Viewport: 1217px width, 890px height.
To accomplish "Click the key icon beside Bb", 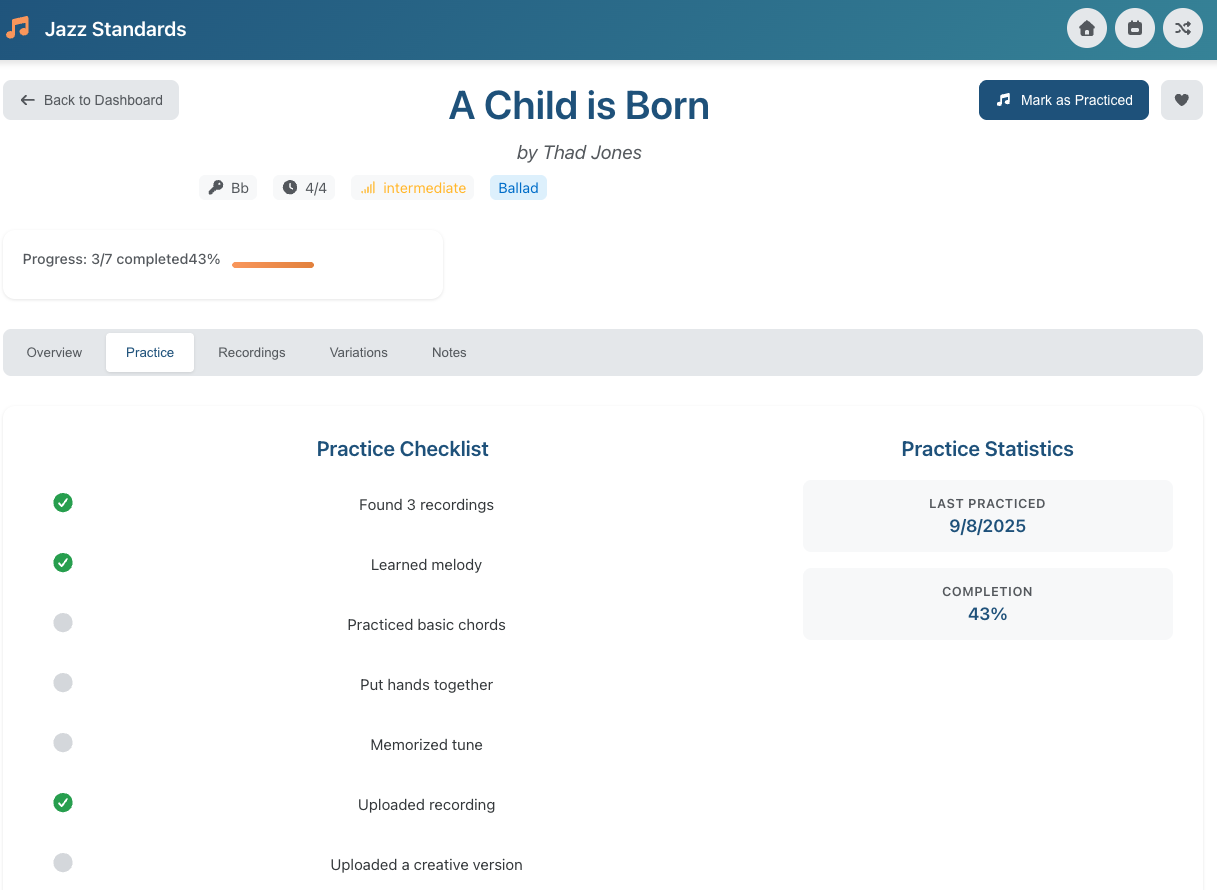I will 215,188.
